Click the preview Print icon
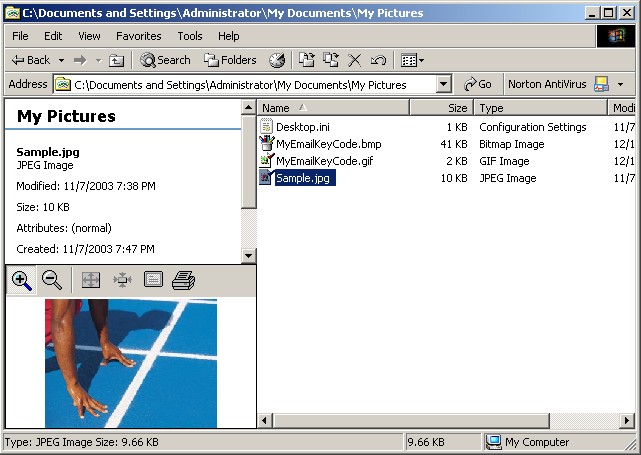The image size is (641, 455). pyautogui.click(x=184, y=280)
